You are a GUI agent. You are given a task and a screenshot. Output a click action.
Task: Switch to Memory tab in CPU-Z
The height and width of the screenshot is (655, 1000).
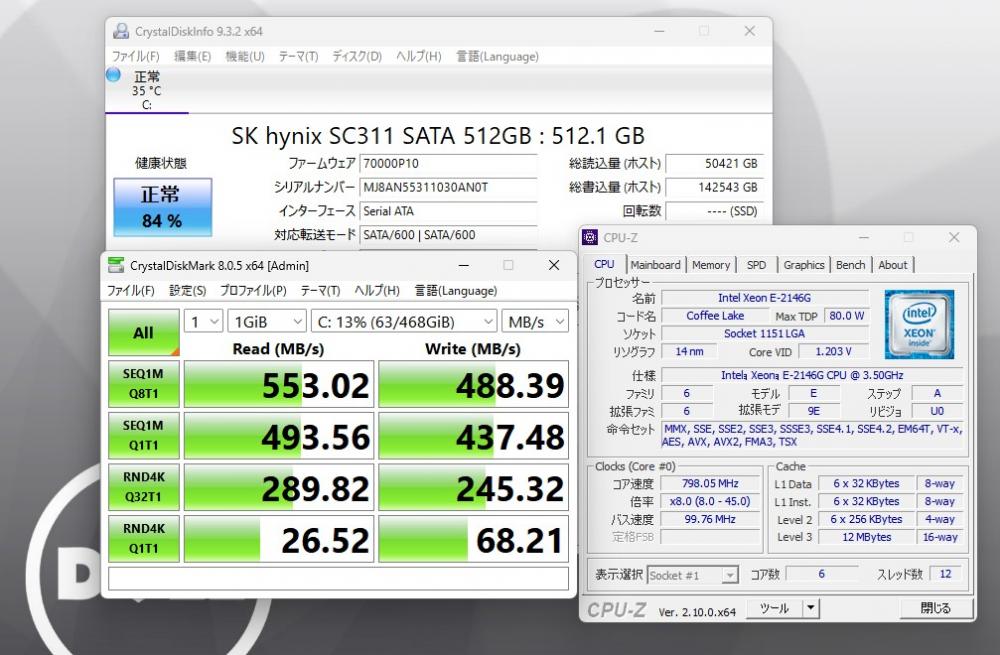710,265
